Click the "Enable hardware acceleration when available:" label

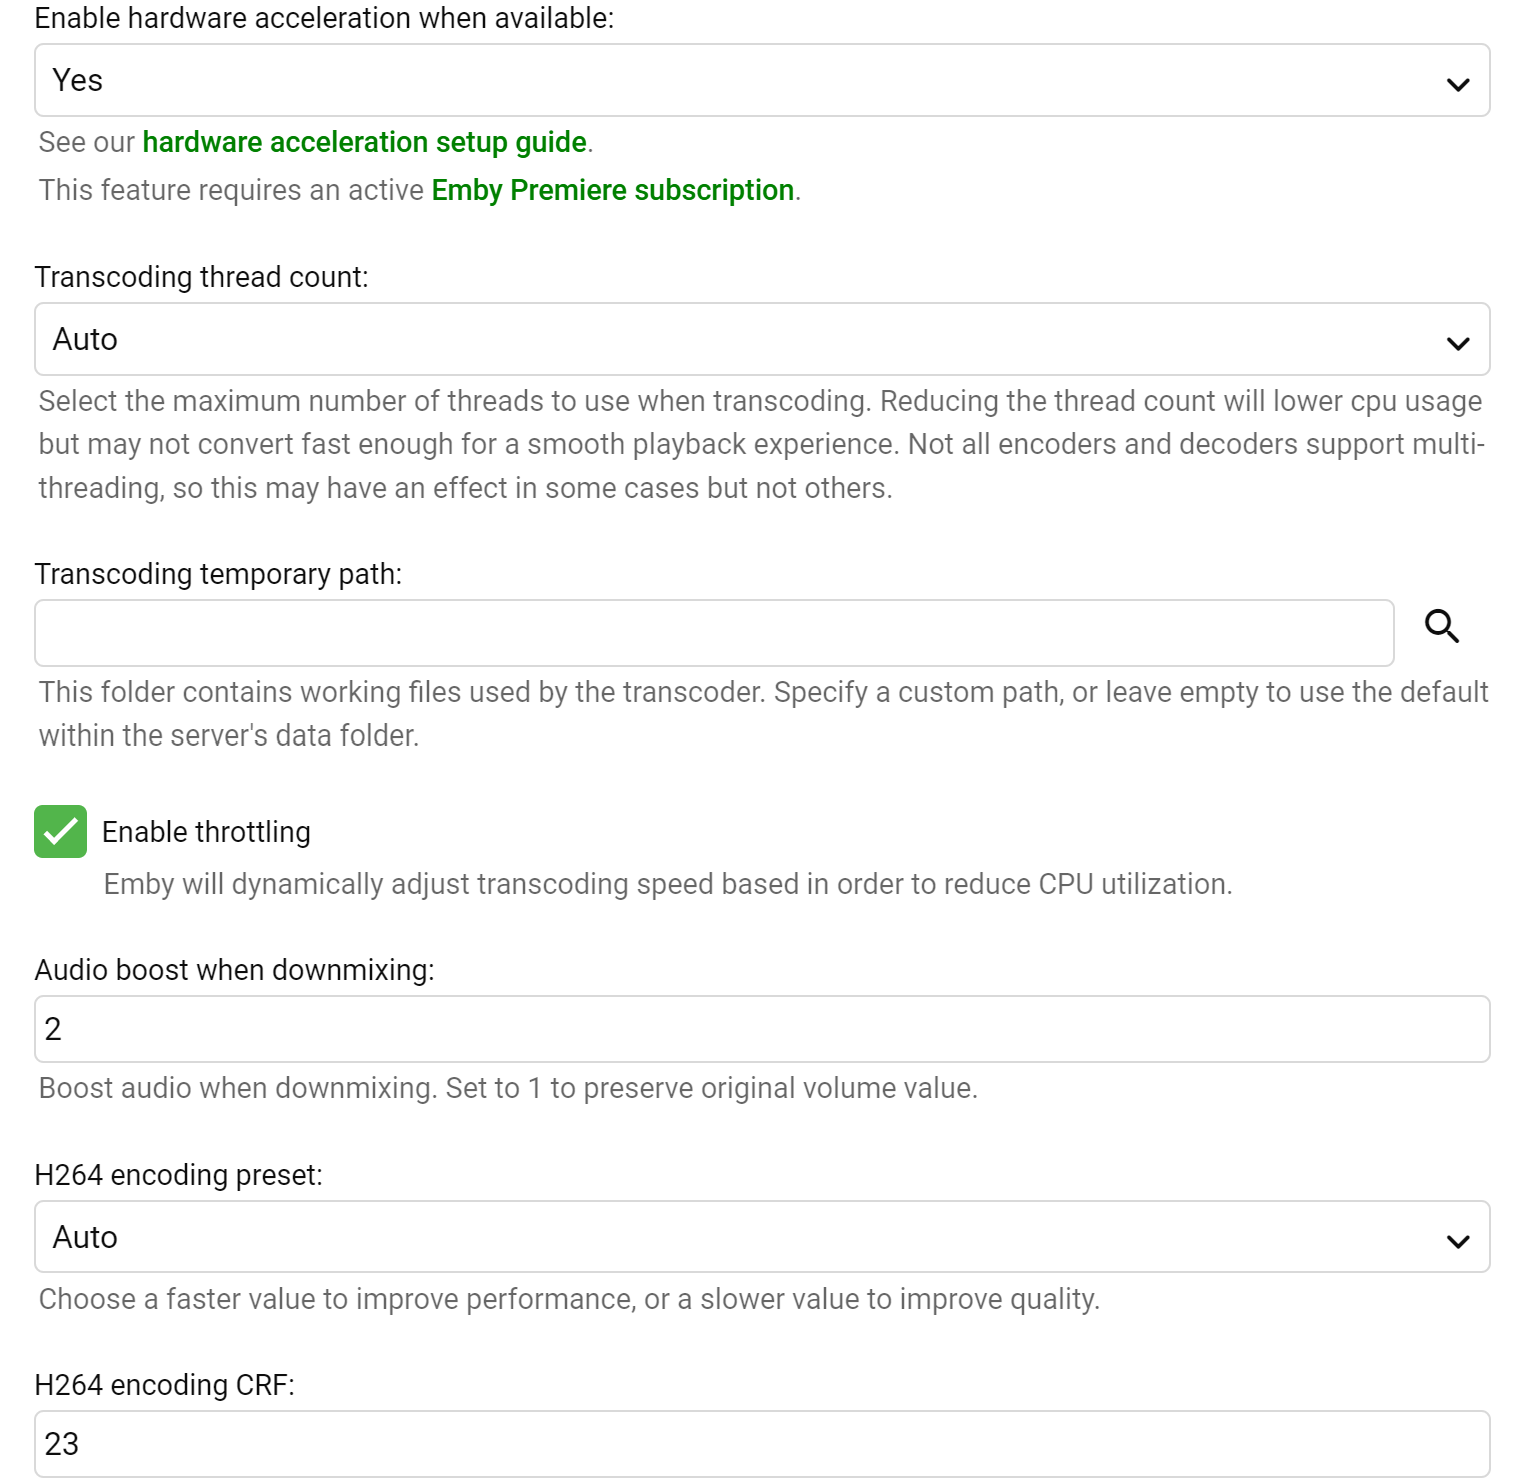click(324, 18)
